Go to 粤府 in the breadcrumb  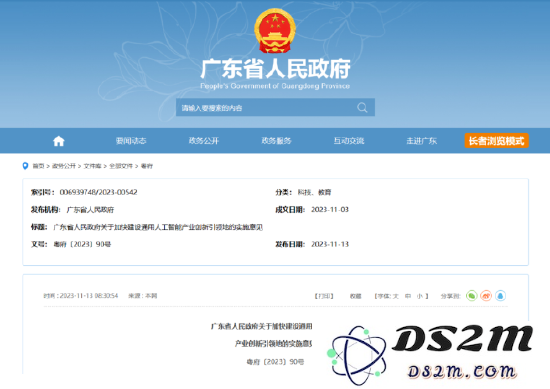tap(147, 166)
